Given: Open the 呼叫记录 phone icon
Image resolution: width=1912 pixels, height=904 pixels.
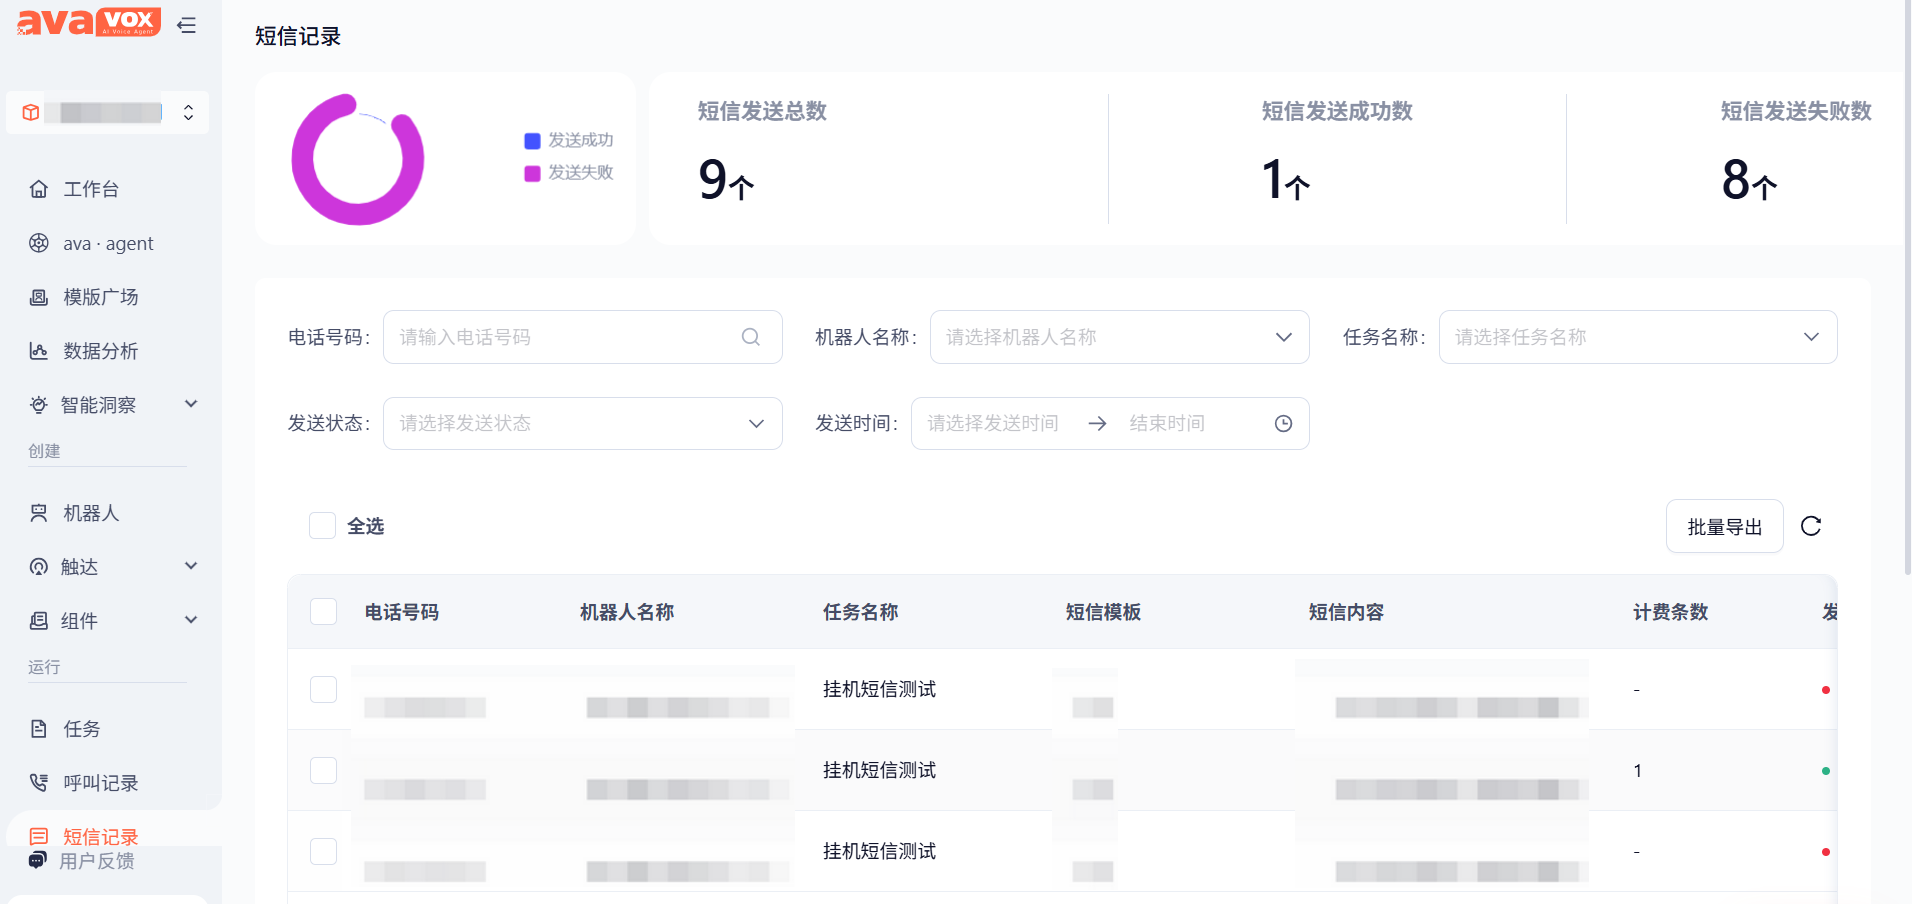Looking at the screenshot, I should (39, 783).
